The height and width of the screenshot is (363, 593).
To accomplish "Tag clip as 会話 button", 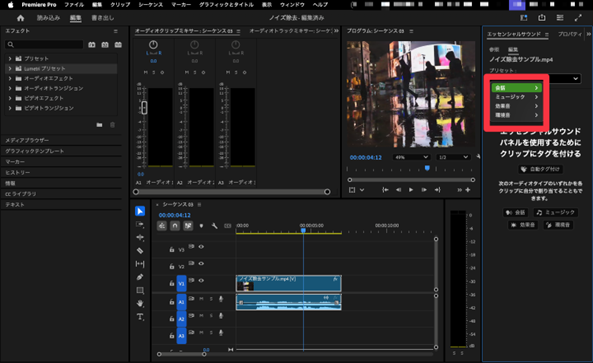I will point(515,213).
